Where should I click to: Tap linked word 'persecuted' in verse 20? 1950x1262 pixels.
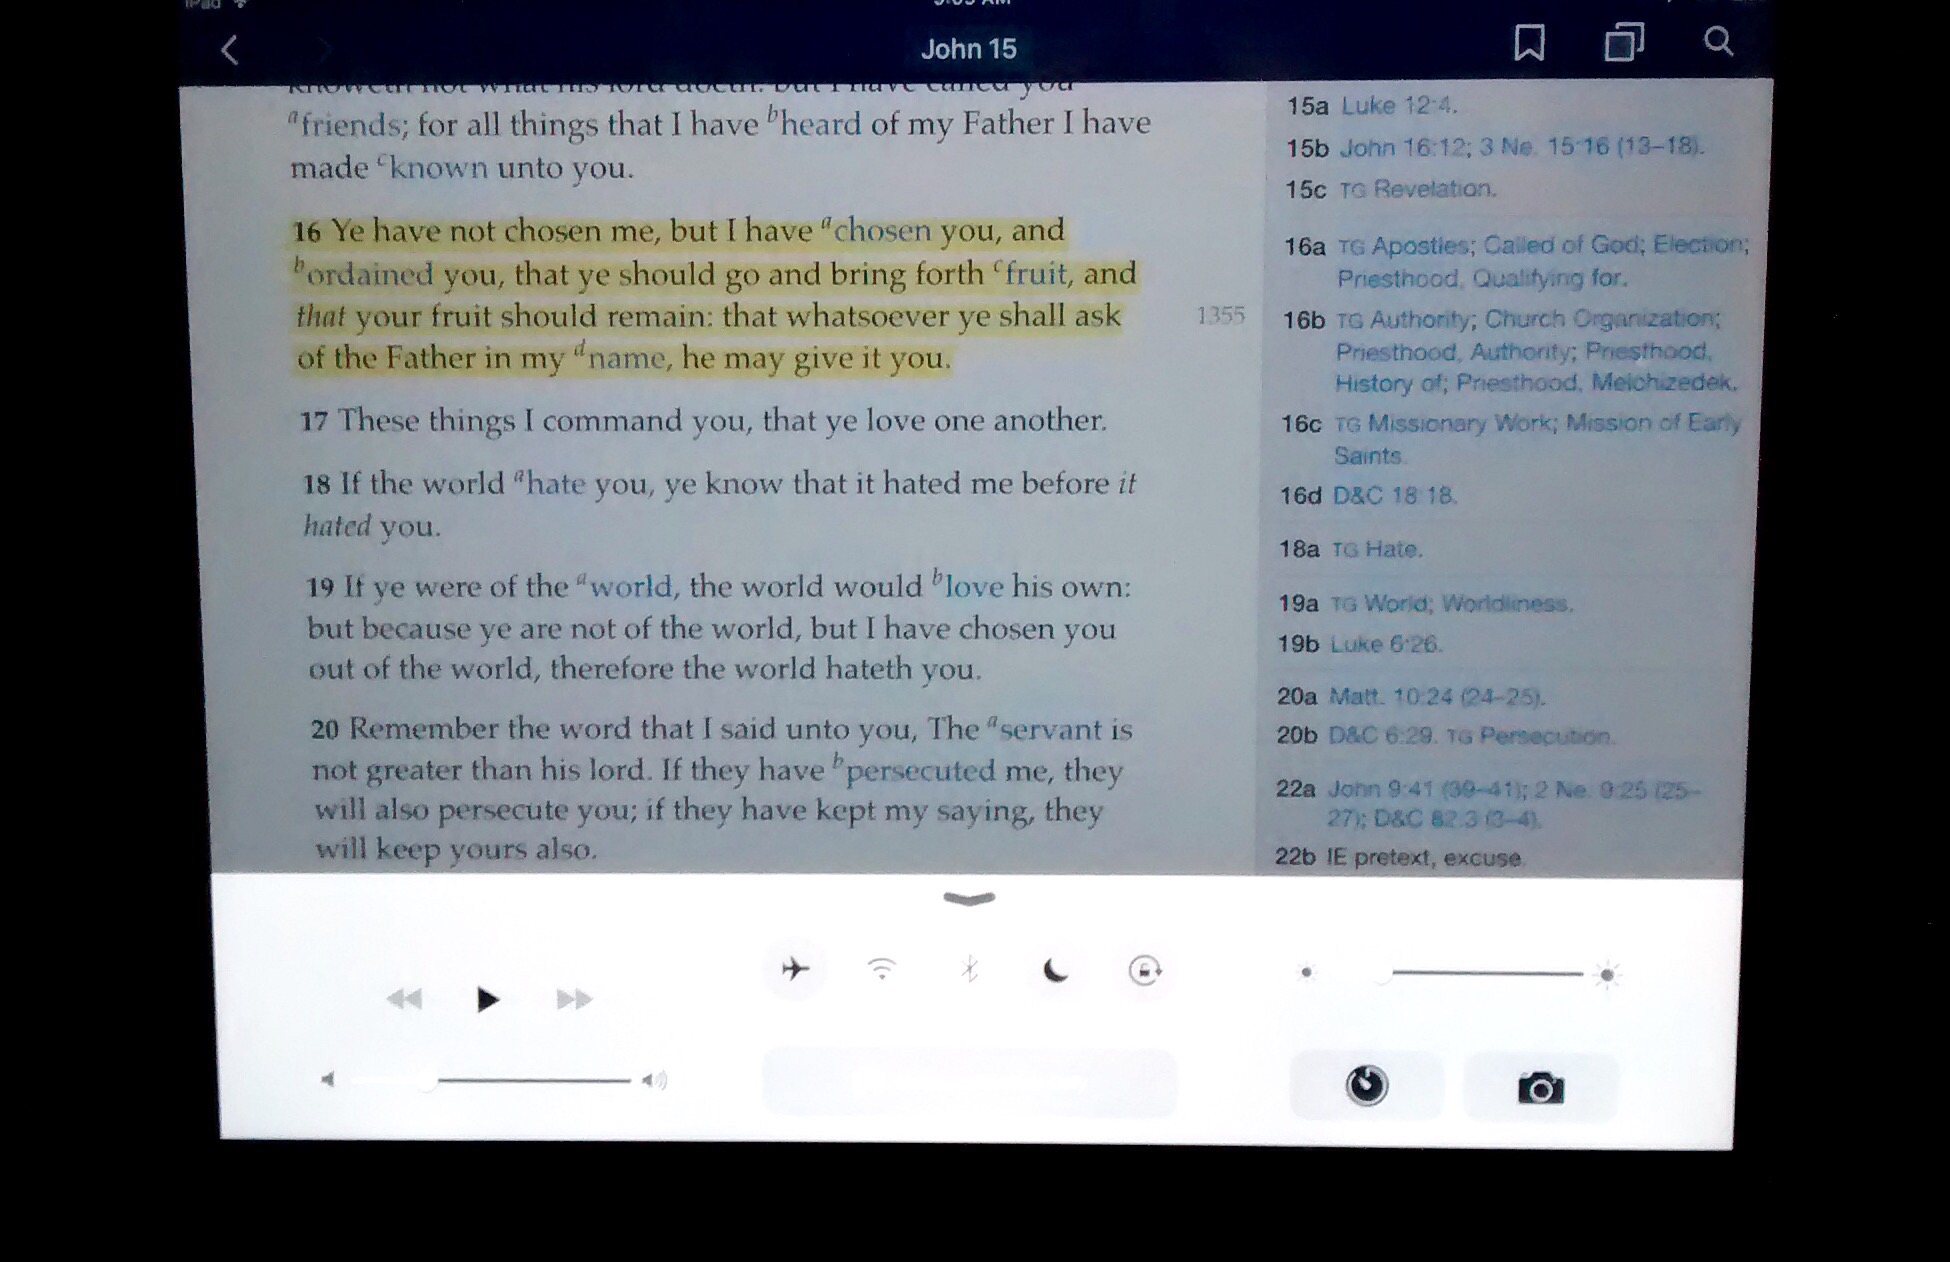pyautogui.click(x=920, y=771)
